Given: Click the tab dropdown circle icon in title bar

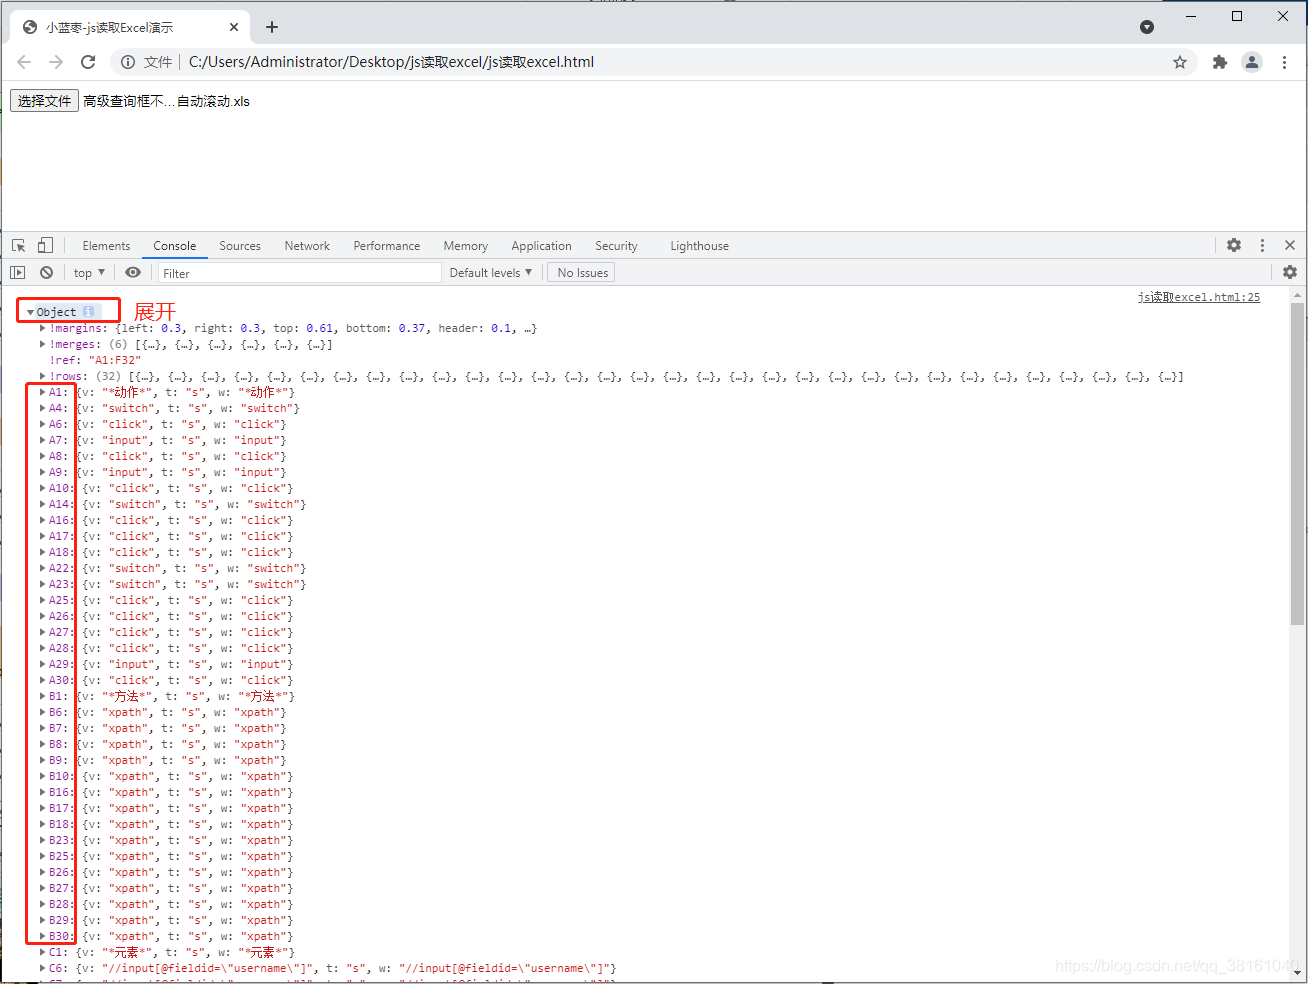Looking at the screenshot, I should click(x=1147, y=27).
